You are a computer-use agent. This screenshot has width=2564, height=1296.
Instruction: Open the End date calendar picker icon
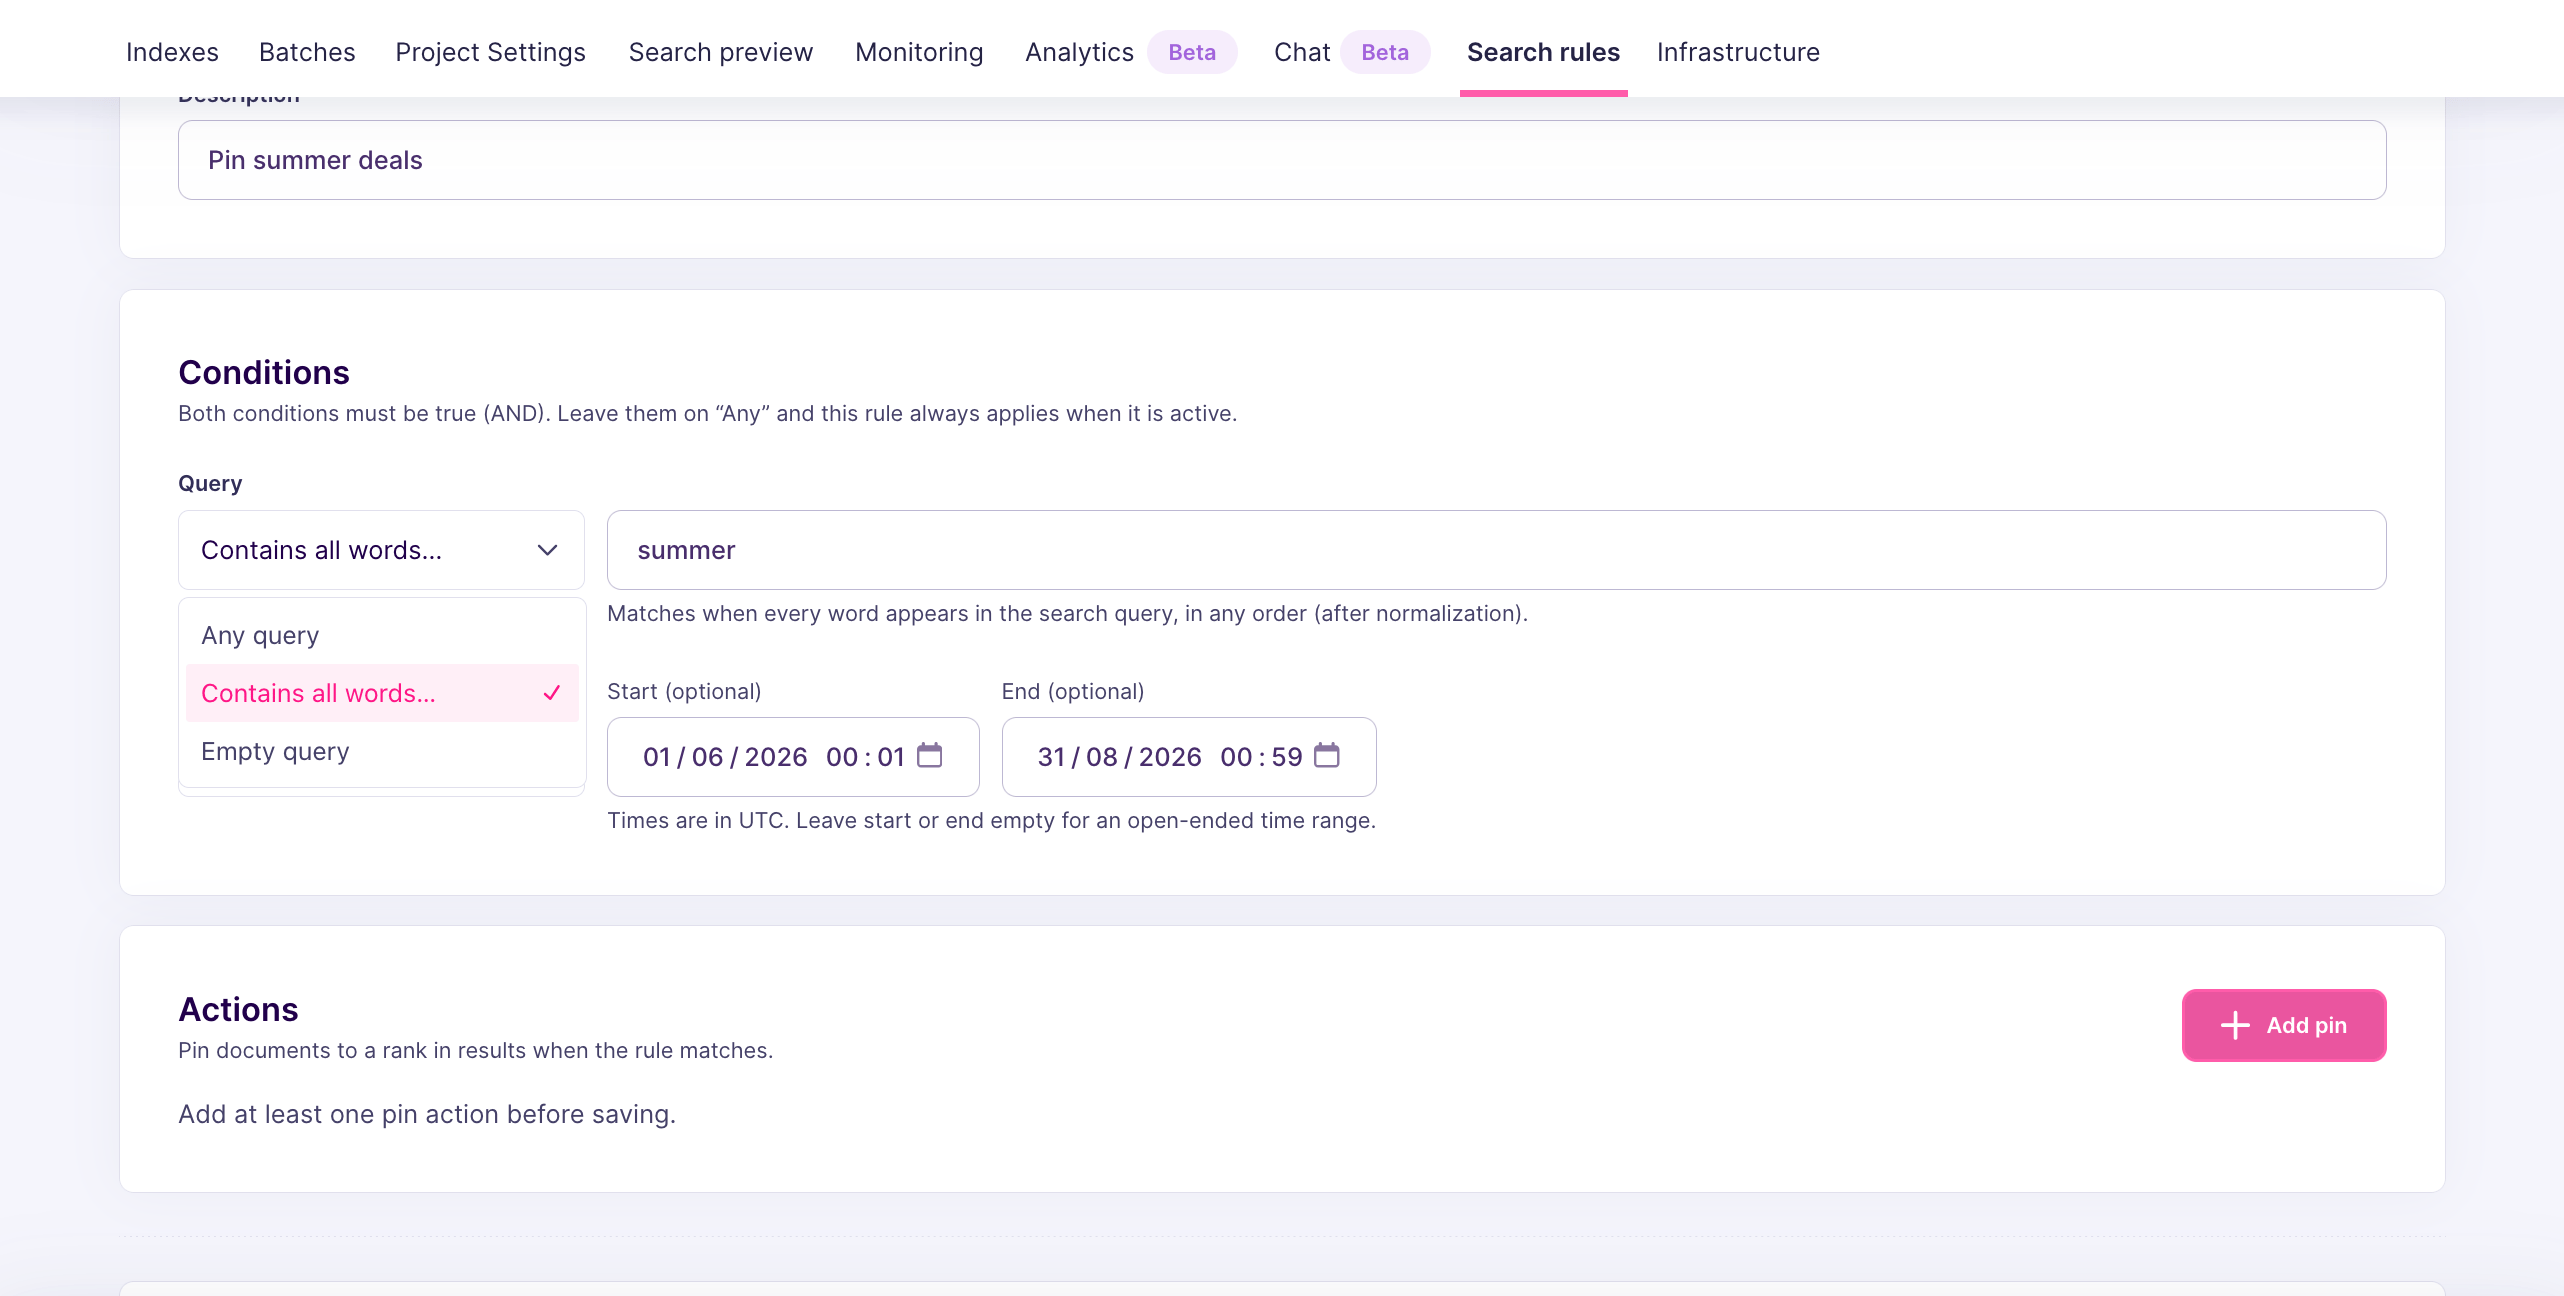click(x=1327, y=755)
